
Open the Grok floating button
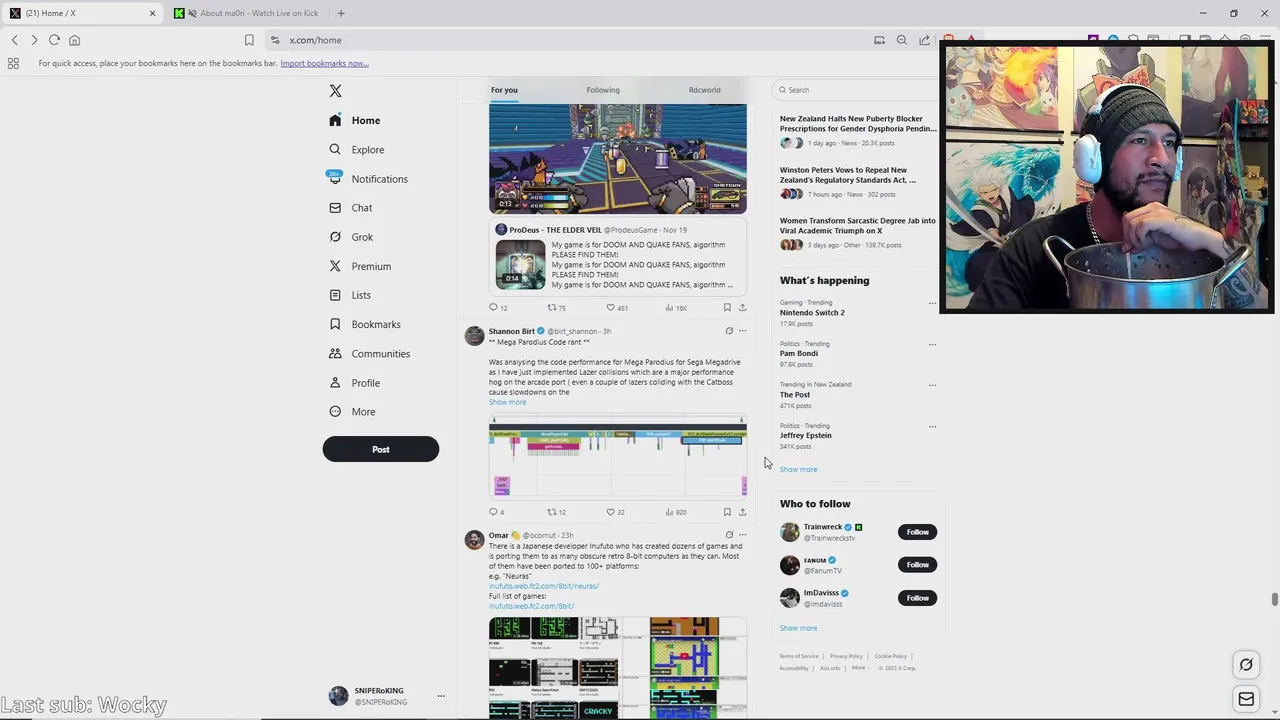[x=1246, y=664]
